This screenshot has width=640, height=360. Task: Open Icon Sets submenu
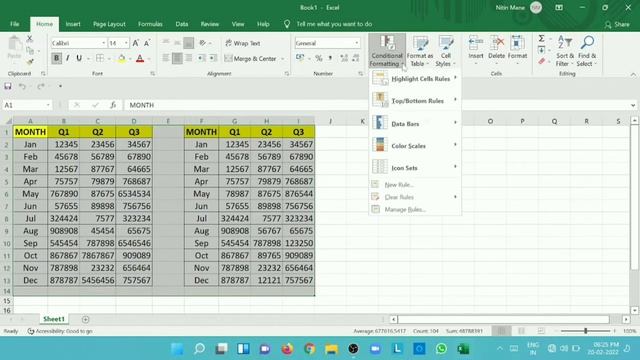[415, 167]
